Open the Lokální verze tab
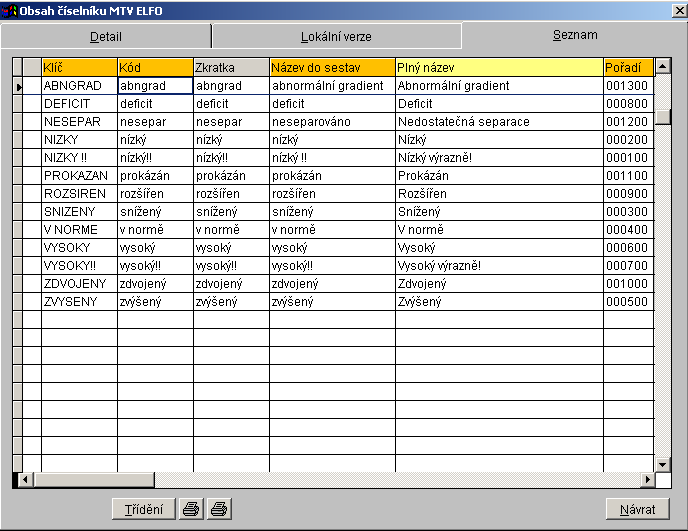688x531 pixels. (336, 36)
